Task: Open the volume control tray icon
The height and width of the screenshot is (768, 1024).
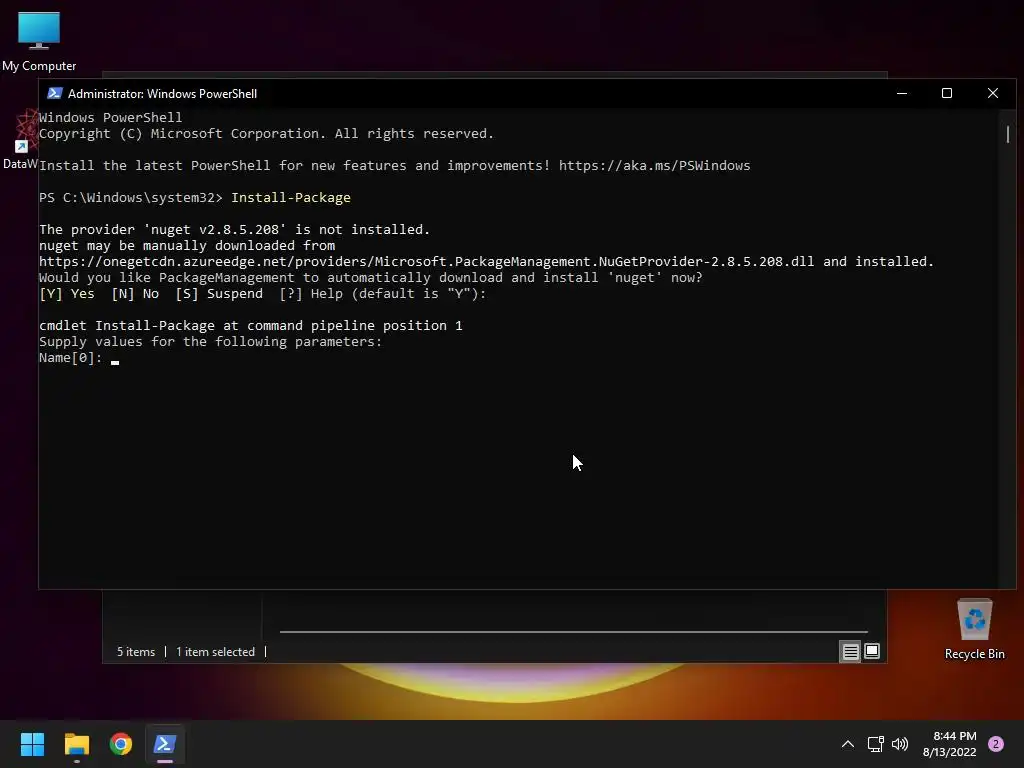Action: click(900, 744)
